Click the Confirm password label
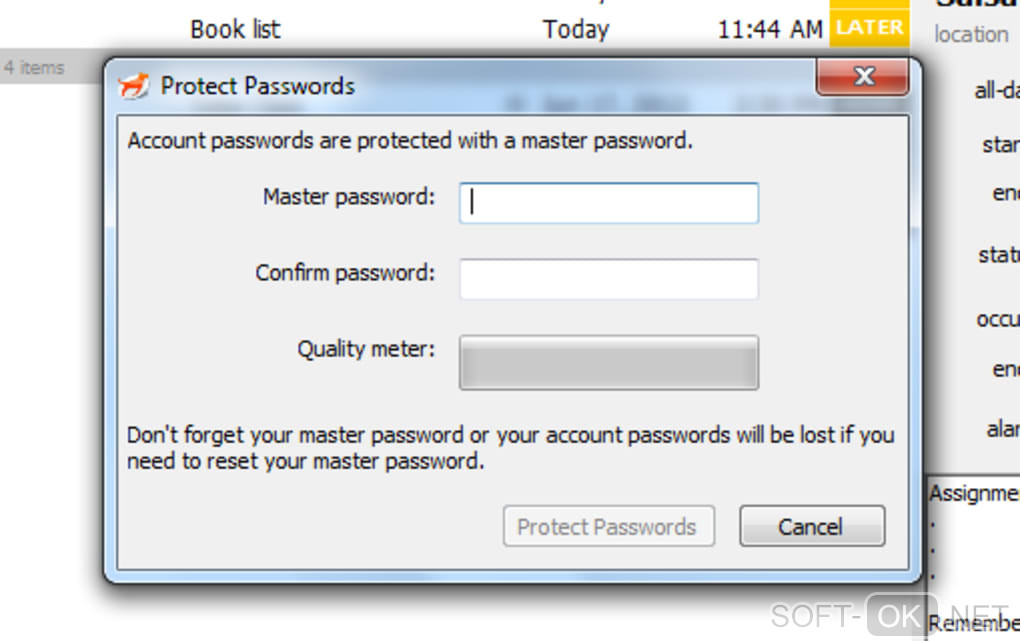This screenshot has width=1020, height=641. (345, 273)
